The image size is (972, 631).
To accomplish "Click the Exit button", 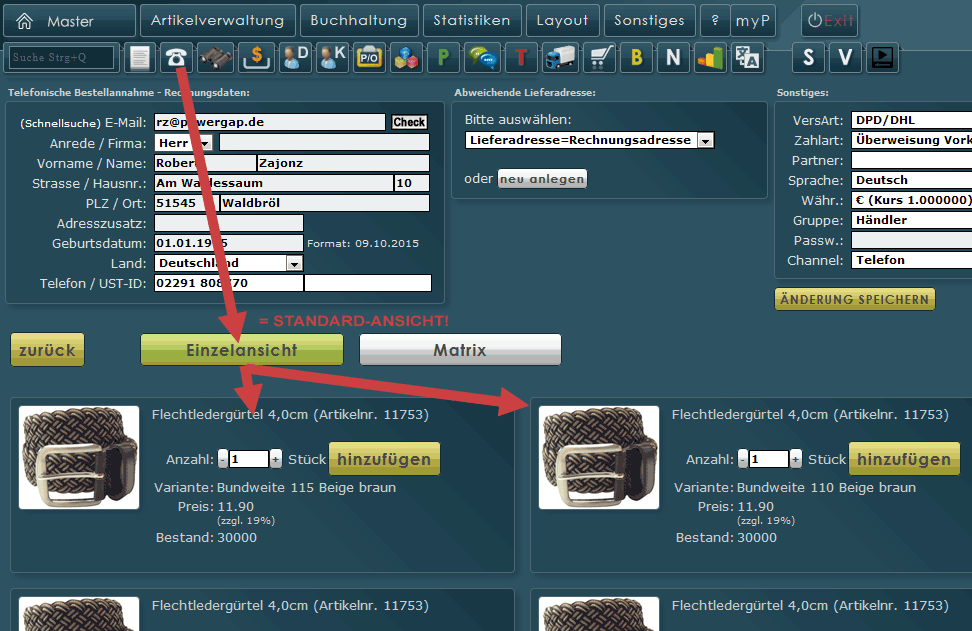I will coord(830,20).
